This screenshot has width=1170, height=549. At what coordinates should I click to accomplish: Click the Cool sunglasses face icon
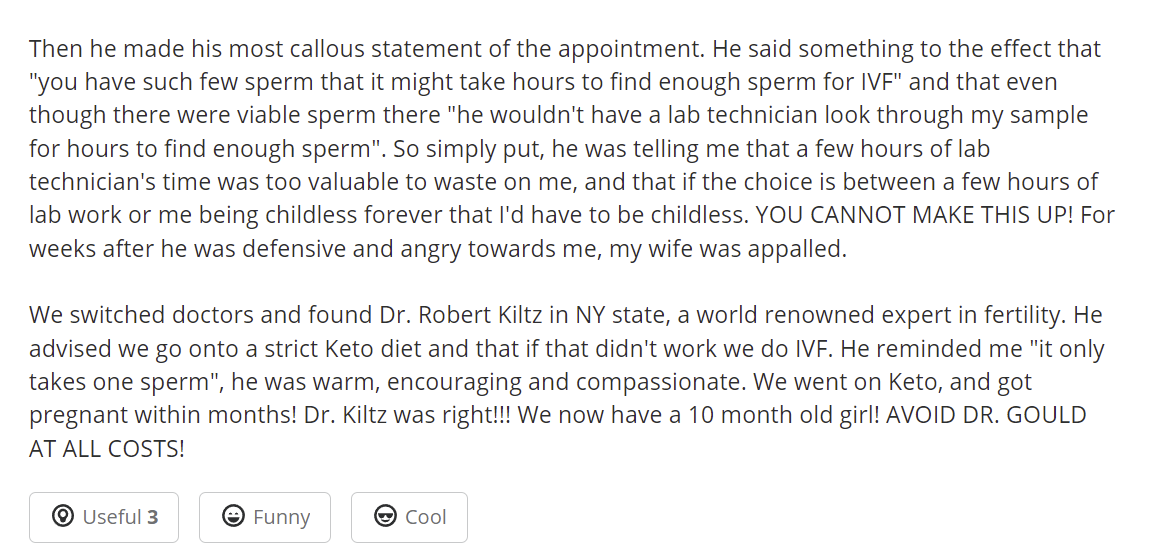[385, 516]
